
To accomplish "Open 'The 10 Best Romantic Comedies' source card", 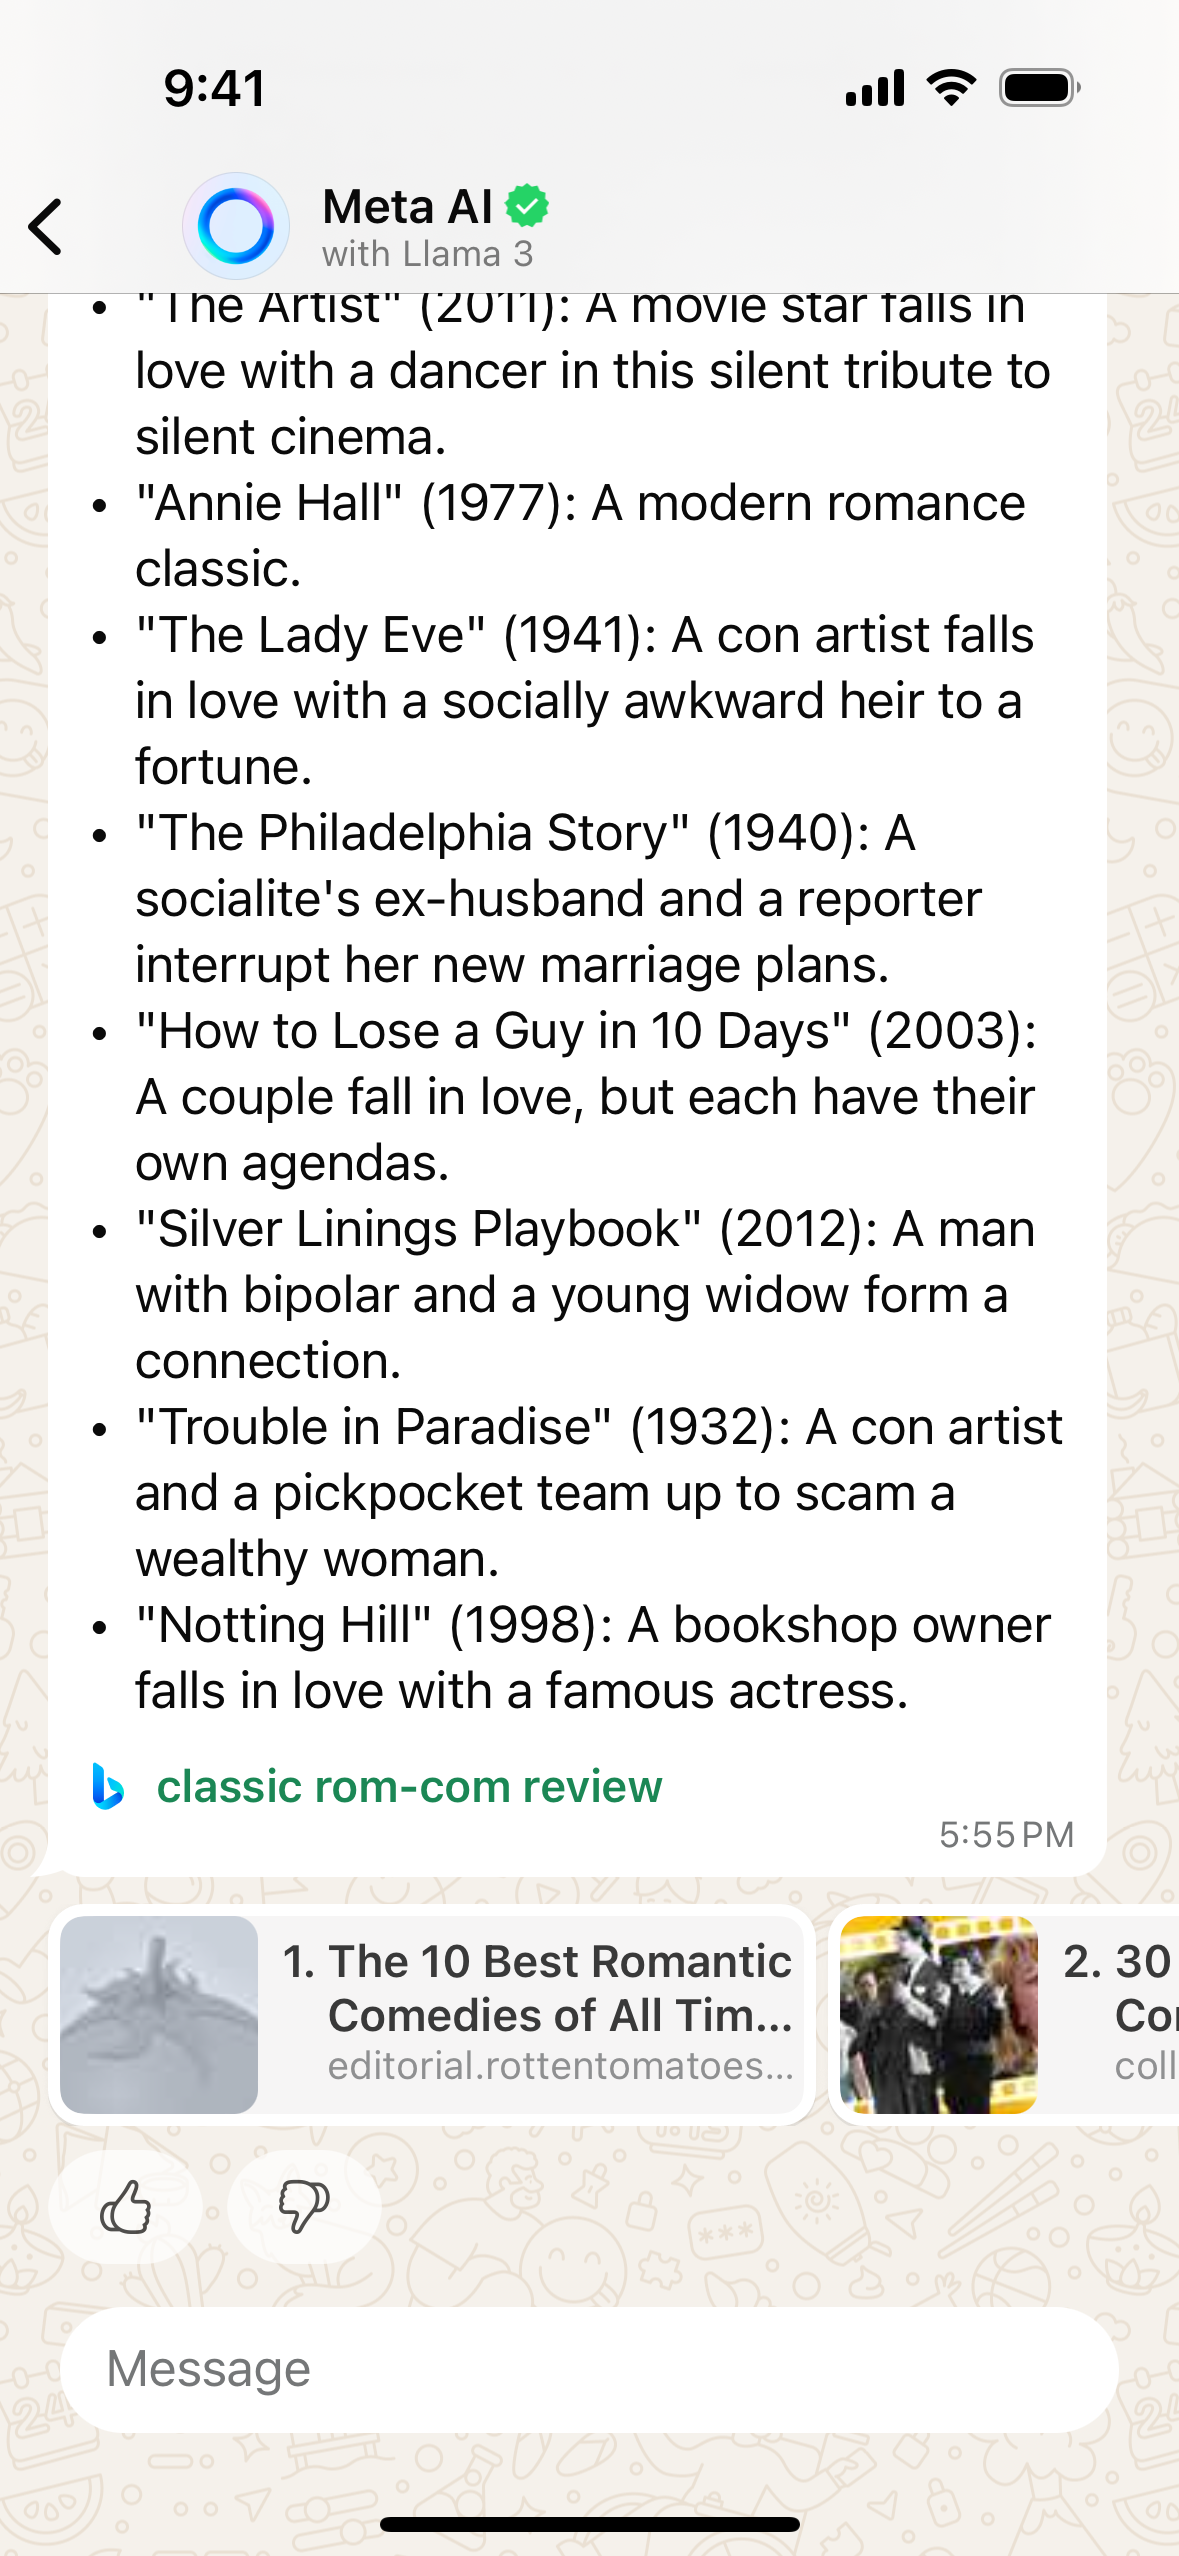I will point(432,2015).
